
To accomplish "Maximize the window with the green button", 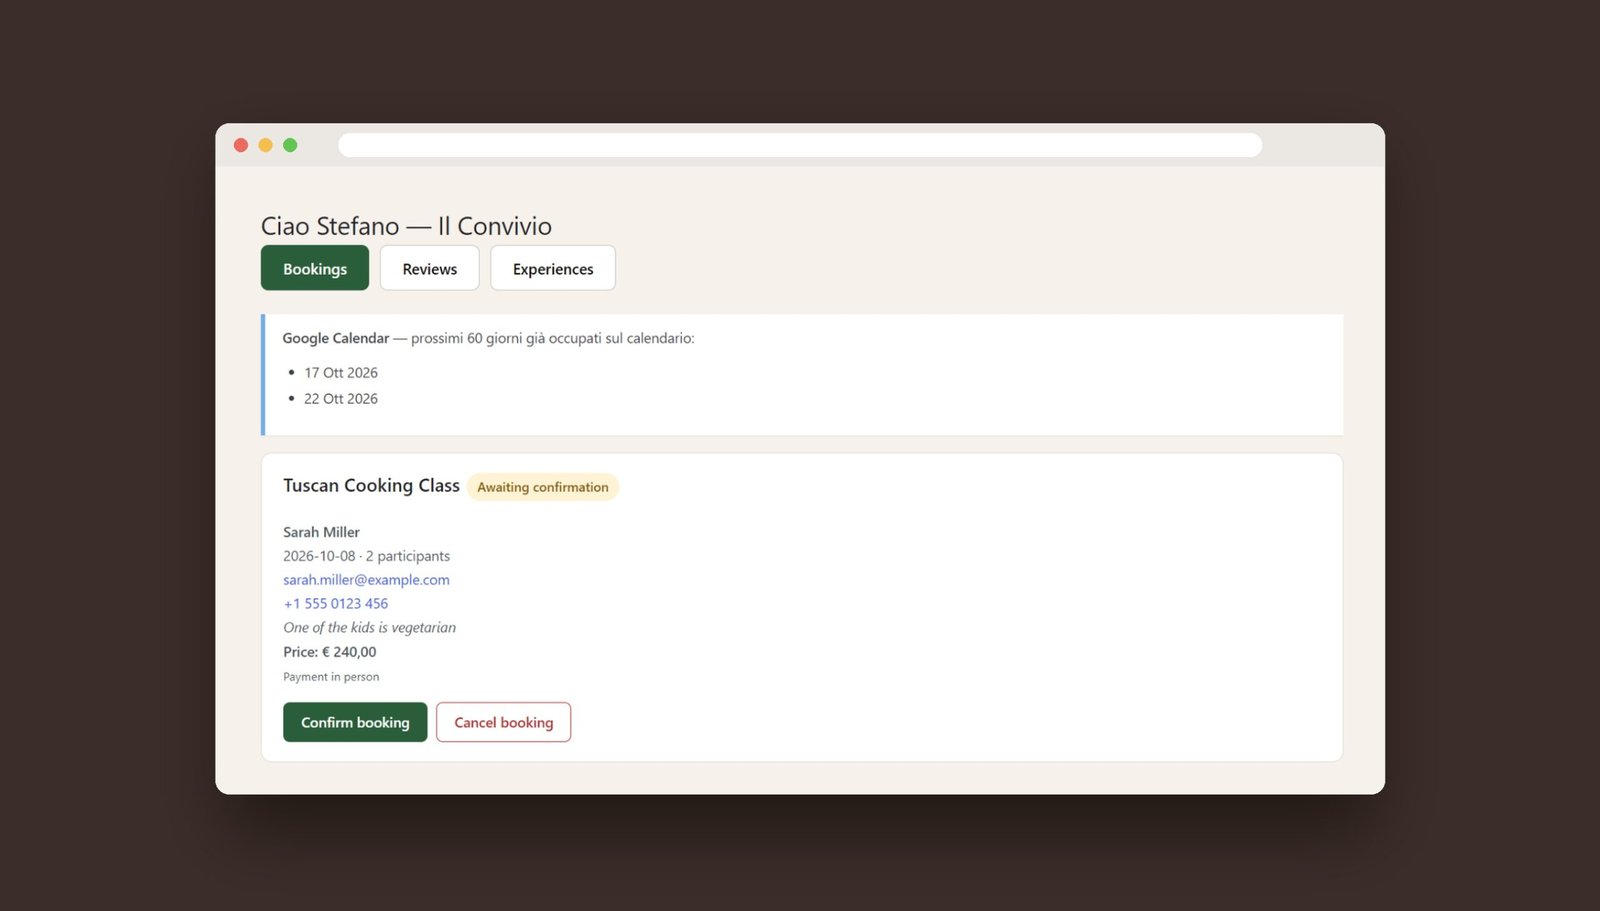I will 290,145.
